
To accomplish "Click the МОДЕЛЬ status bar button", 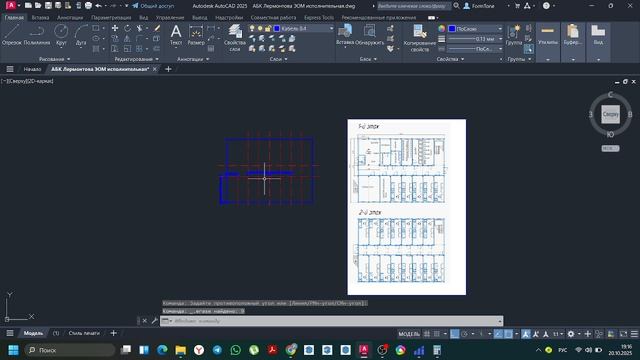I will 409,334.
